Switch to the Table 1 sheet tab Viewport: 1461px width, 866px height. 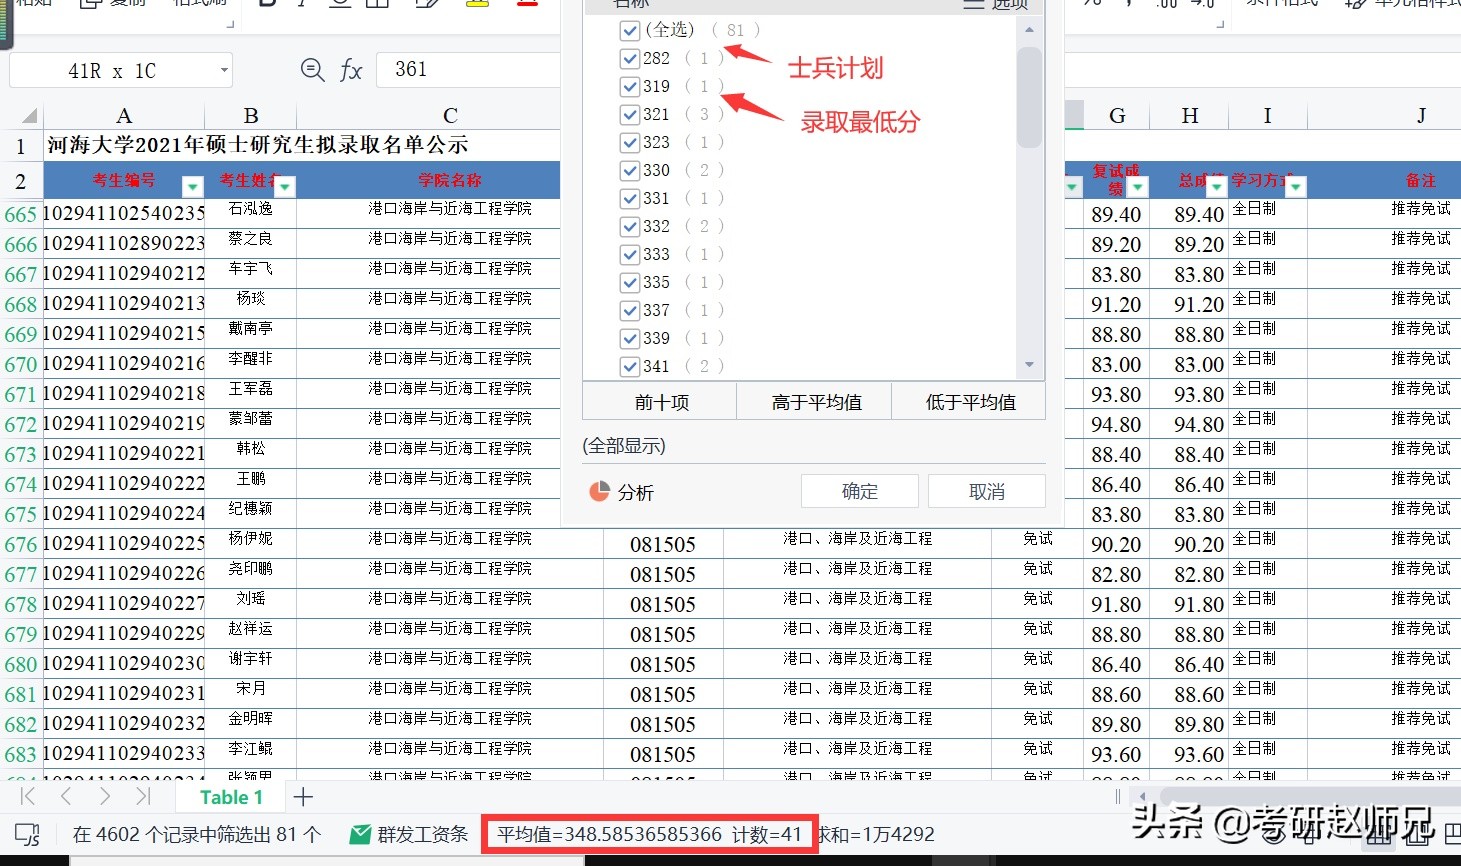(x=230, y=796)
